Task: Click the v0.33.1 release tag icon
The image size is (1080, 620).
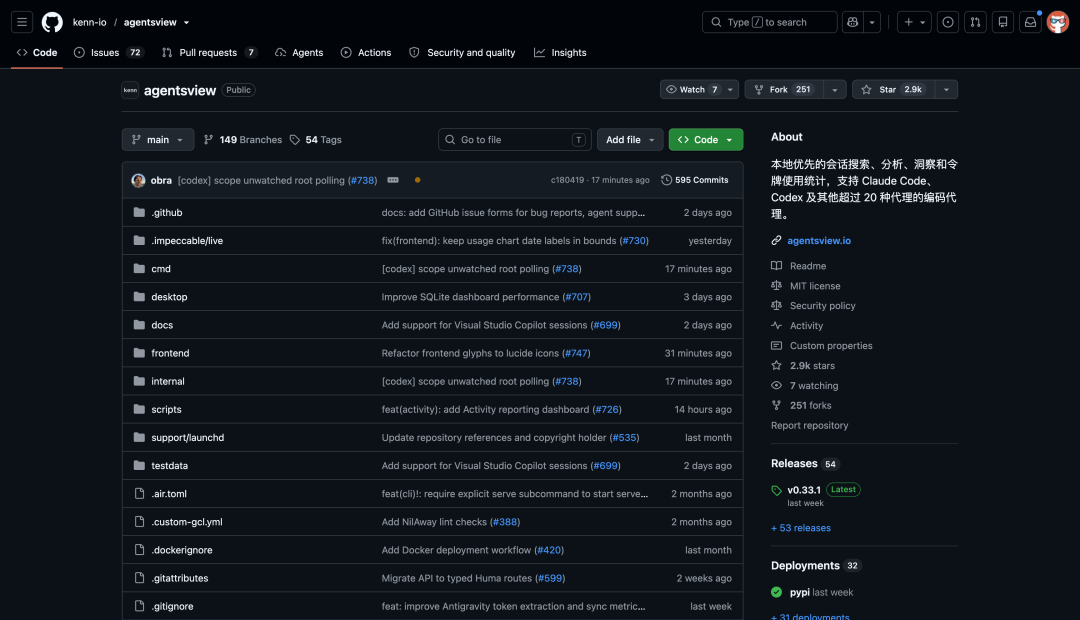Action: pos(776,490)
